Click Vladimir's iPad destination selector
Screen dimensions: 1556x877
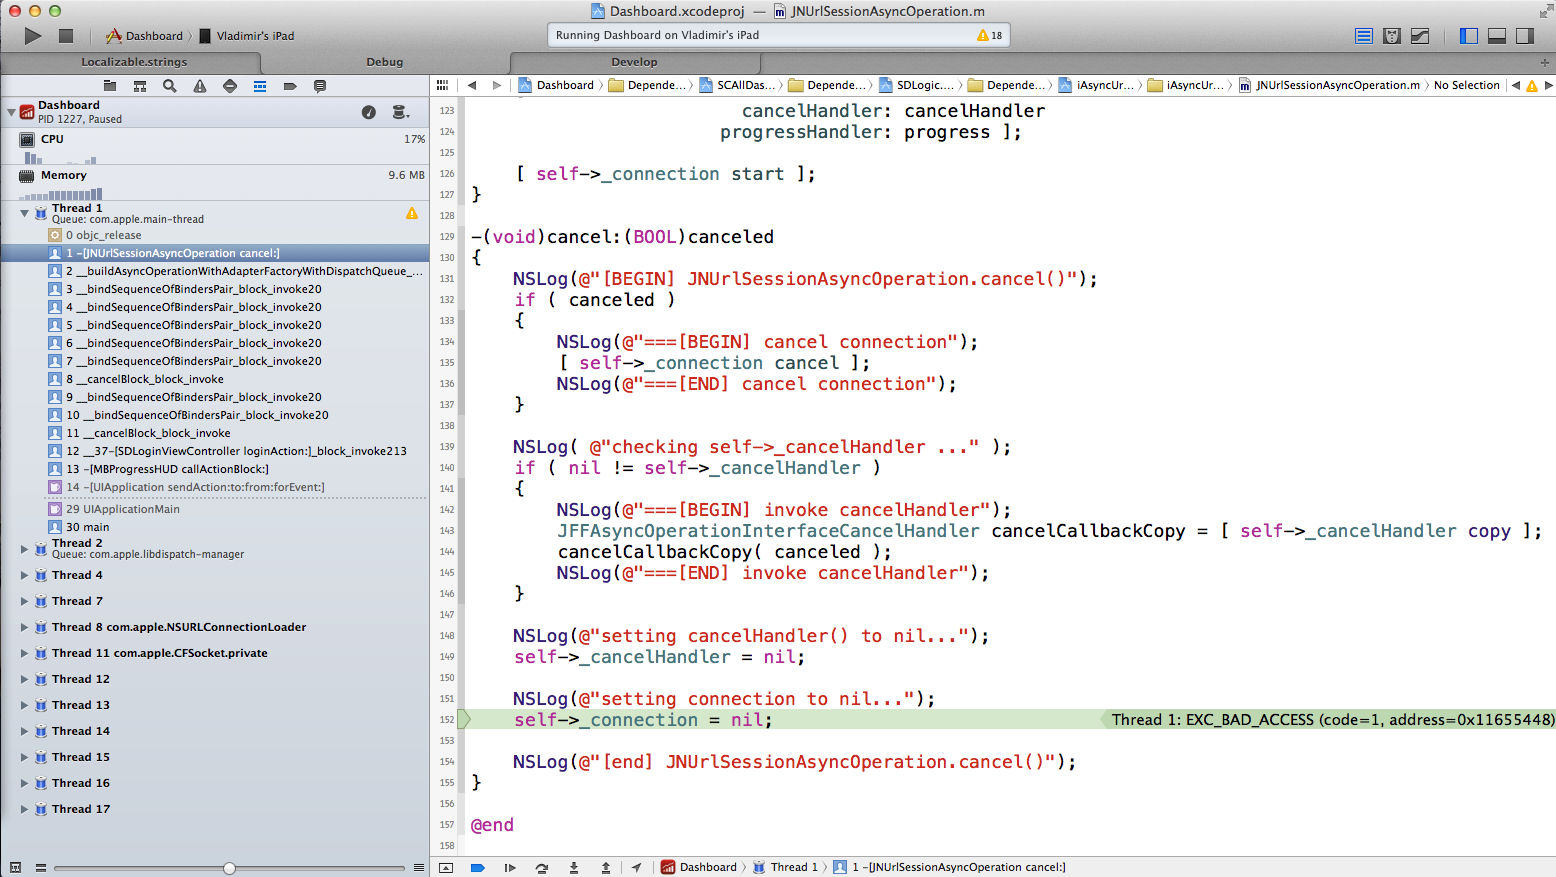click(x=246, y=36)
